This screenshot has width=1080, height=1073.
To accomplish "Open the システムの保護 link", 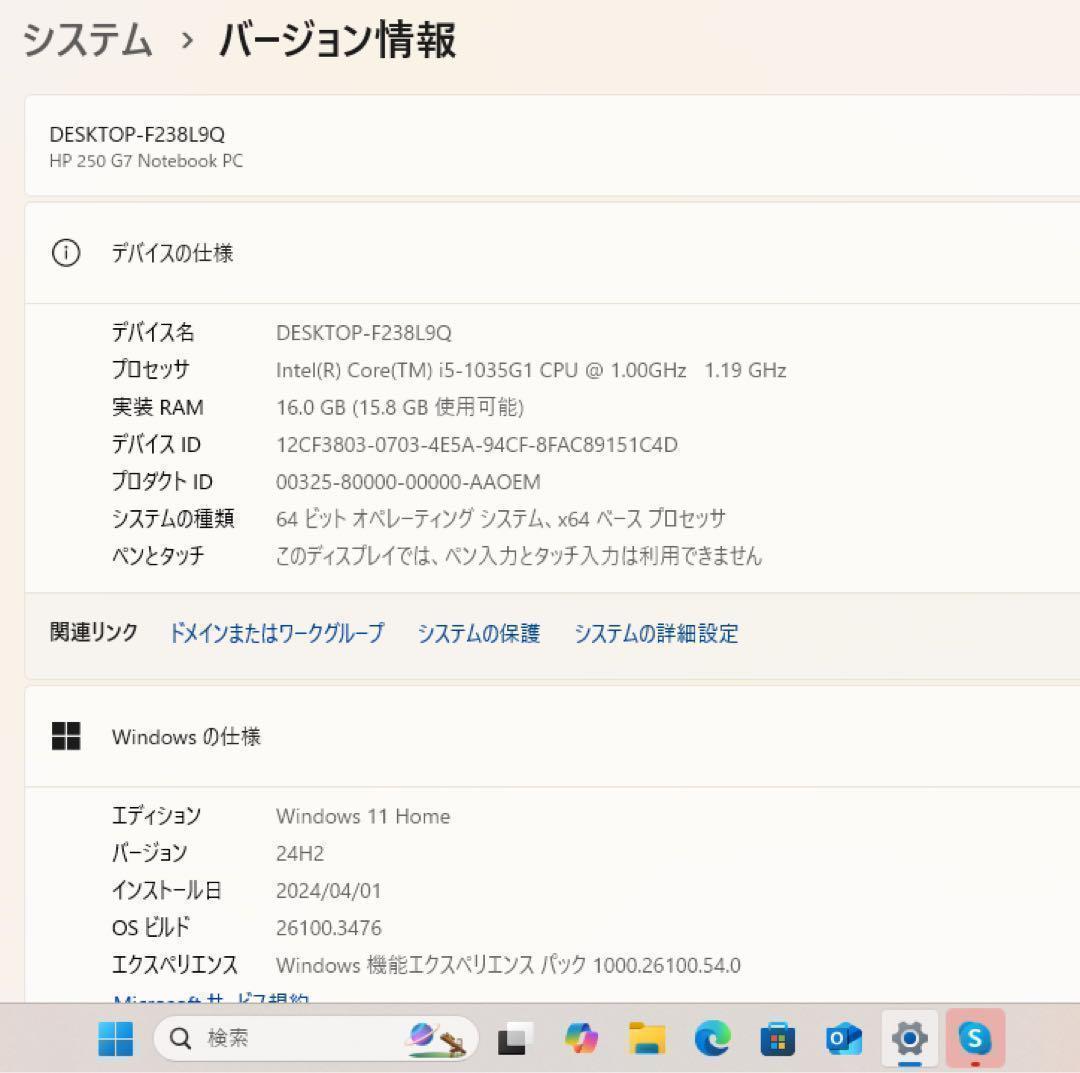I will (478, 633).
